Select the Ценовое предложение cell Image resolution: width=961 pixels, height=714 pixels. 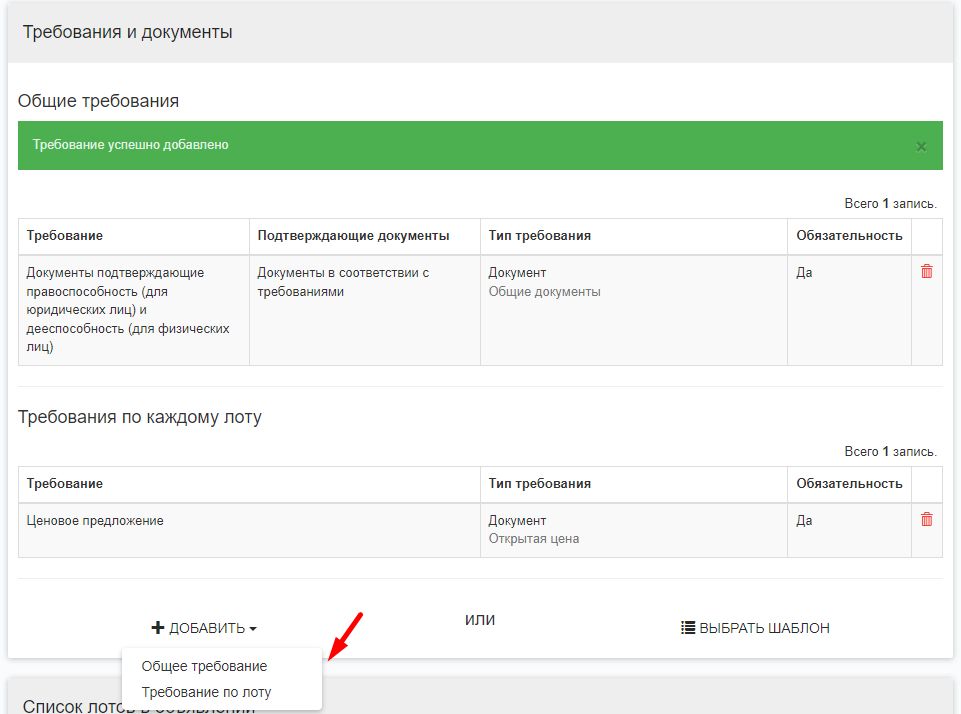[95, 521]
